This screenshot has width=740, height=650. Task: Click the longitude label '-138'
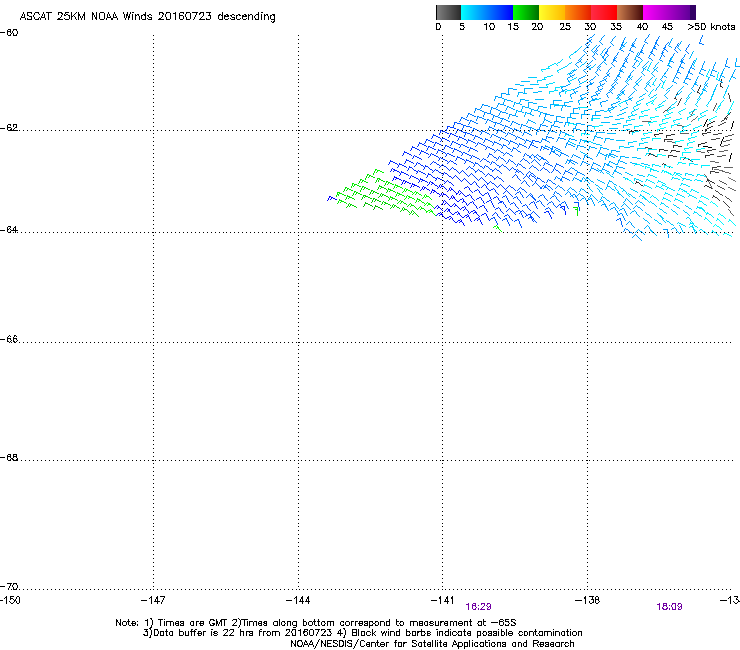pos(588,600)
